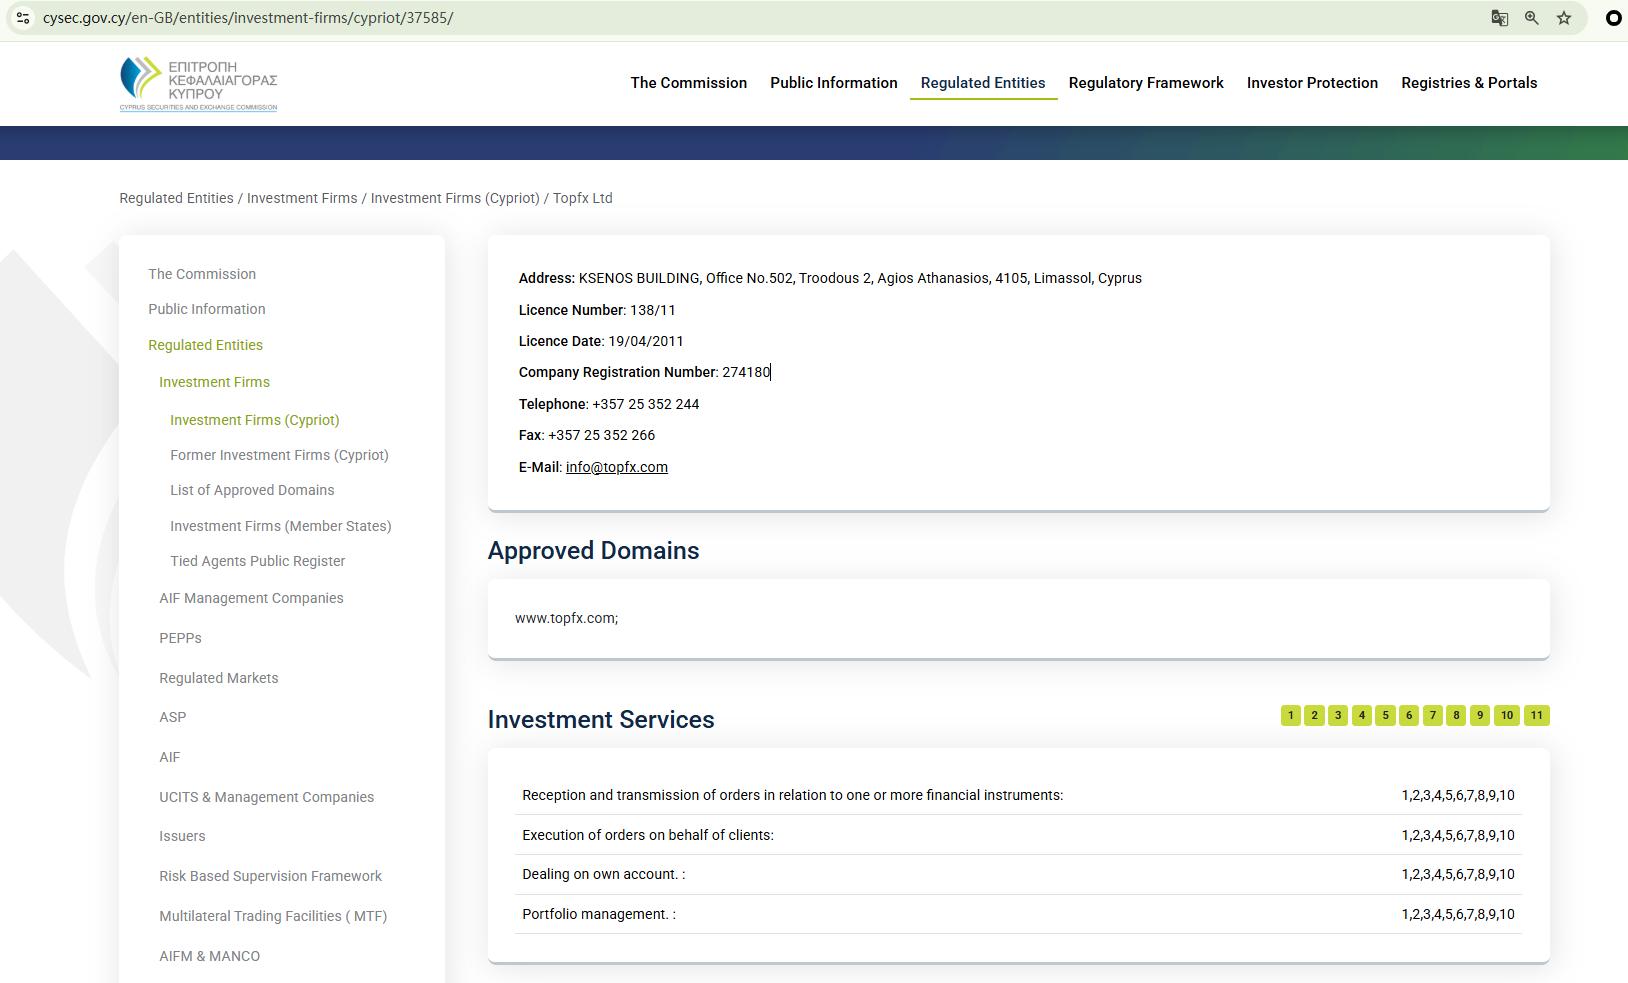Select Tied Agents Public Register in sidebar
Screen dimensions: 1628x983
257,561
